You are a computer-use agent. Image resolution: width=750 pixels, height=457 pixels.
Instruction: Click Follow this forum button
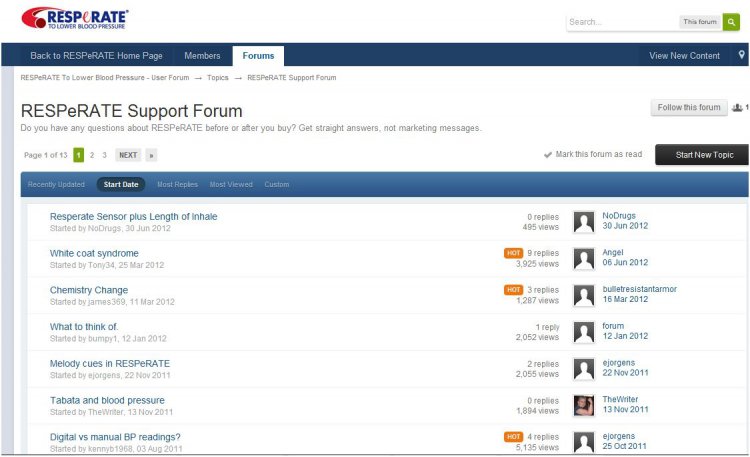(689, 108)
